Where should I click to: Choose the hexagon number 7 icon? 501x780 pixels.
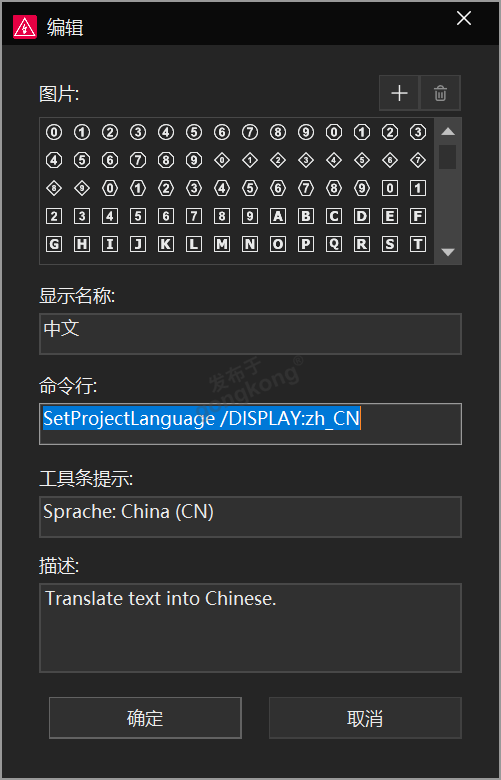(306, 188)
